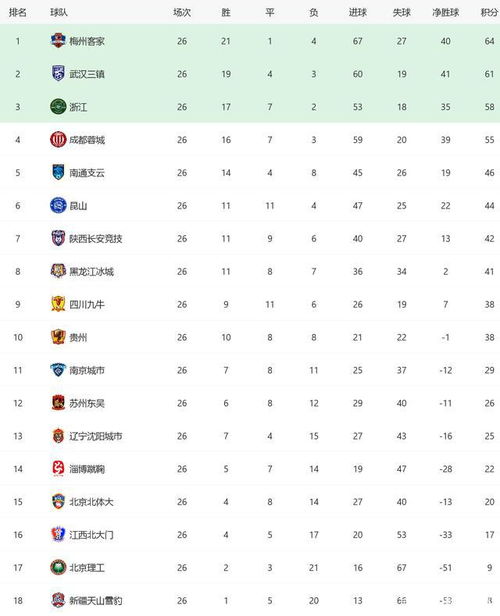
Task: Open 南京城市 team name link
Action: point(87,370)
